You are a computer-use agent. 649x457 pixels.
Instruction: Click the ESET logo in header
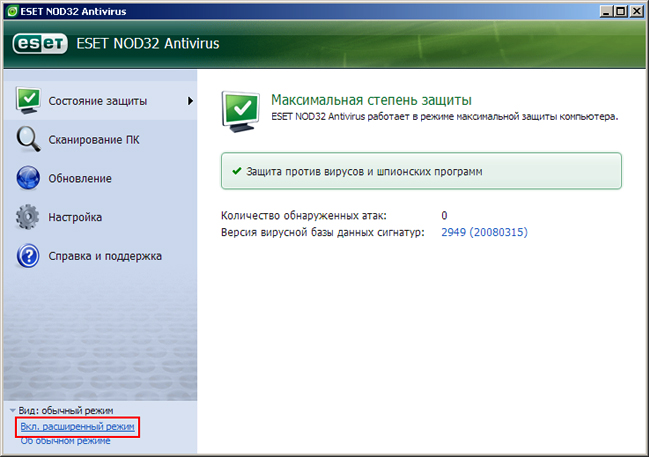click(40, 43)
